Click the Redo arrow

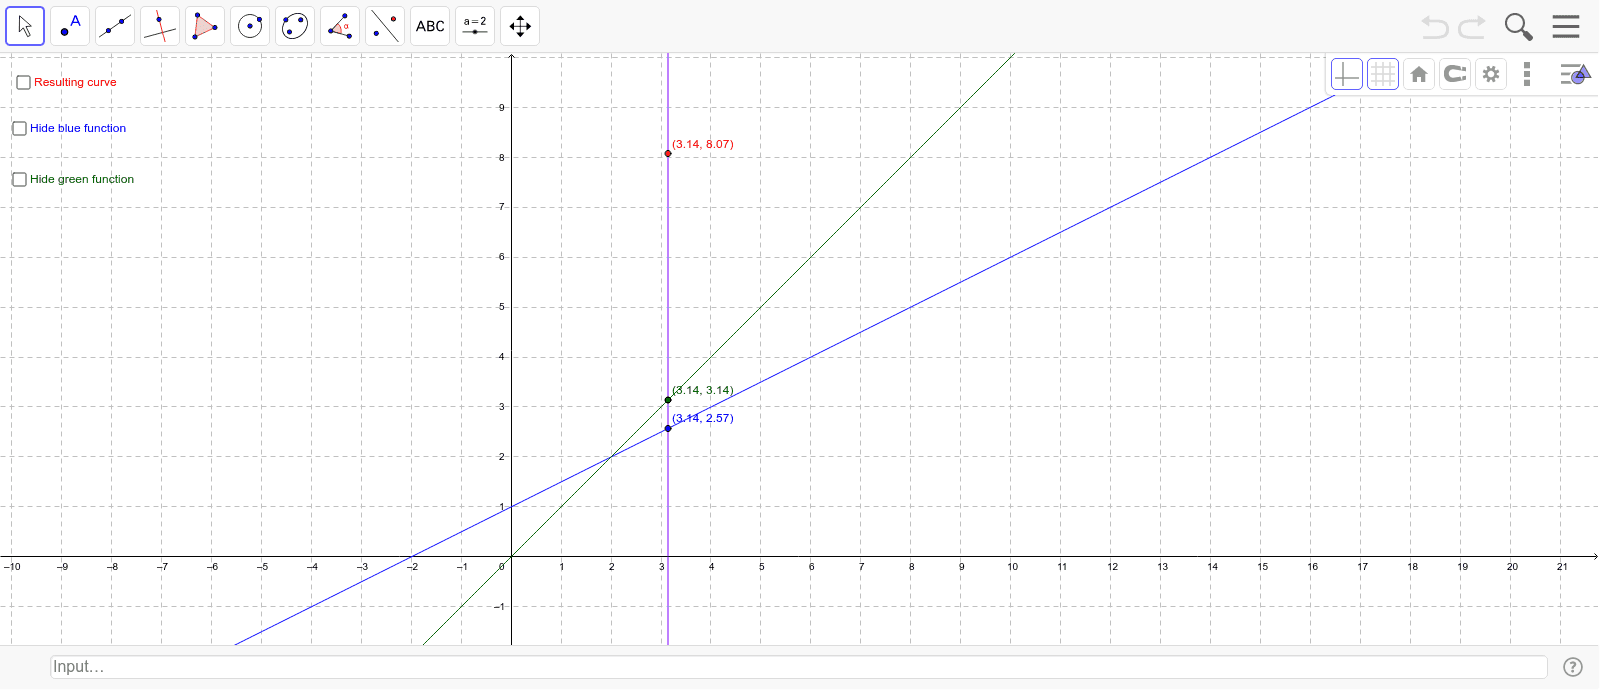point(1472,27)
